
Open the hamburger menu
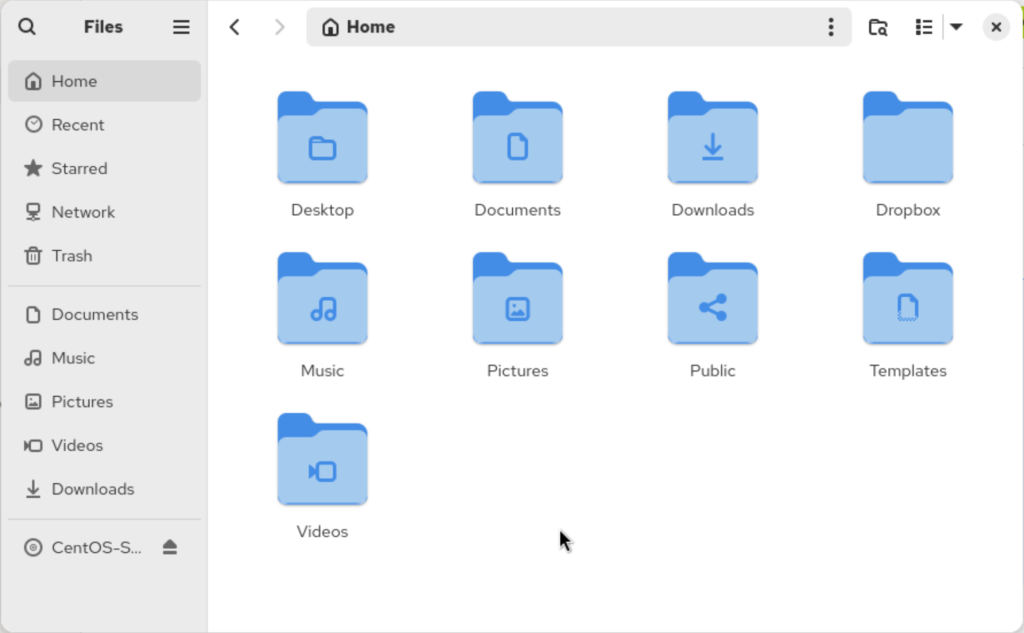click(x=181, y=27)
